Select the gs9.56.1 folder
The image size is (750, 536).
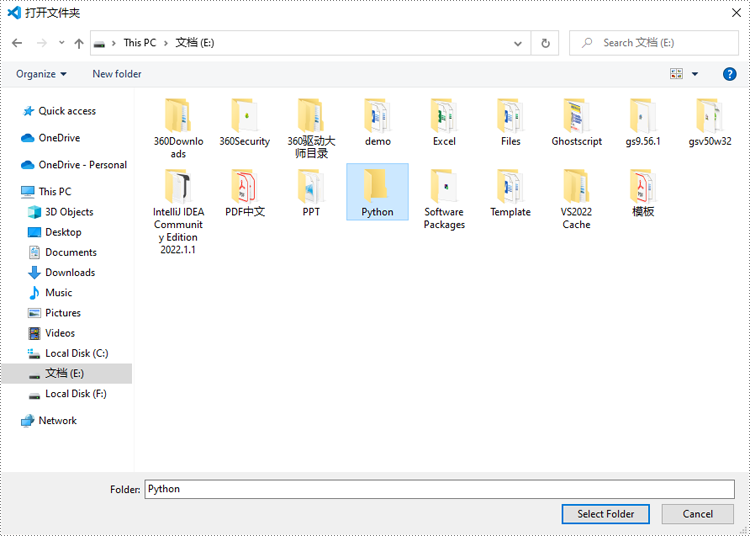point(643,122)
